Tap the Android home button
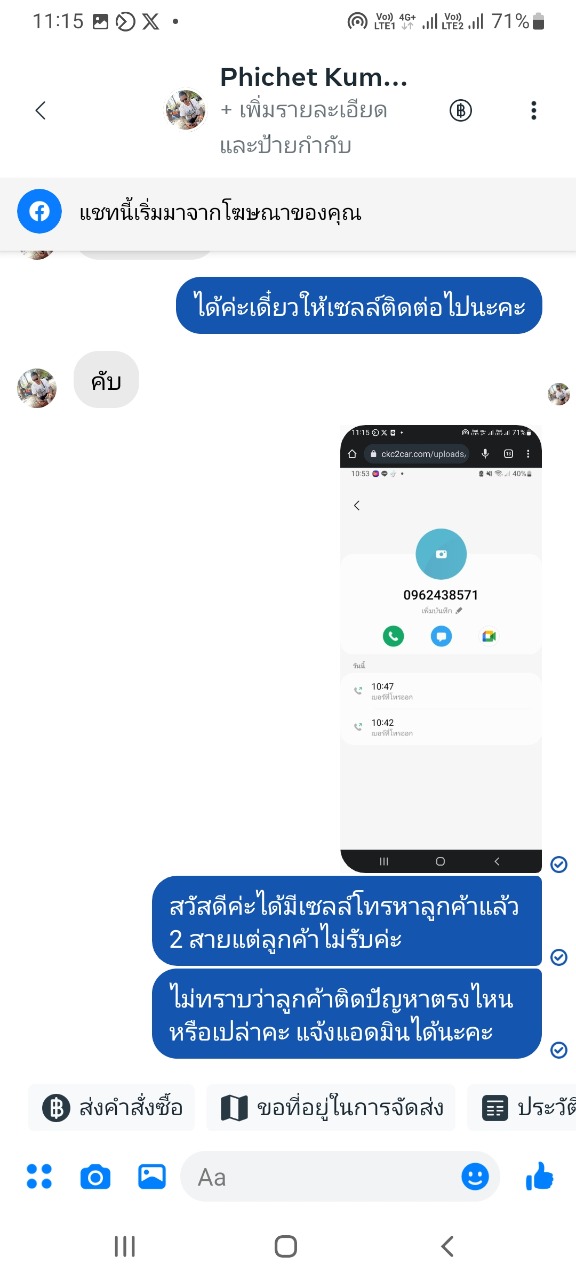 click(286, 1246)
